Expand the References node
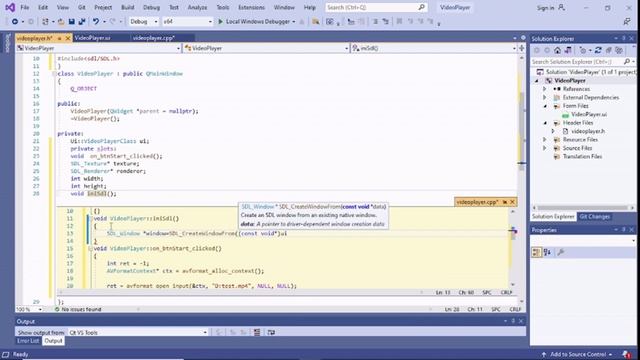This screenshot has width=640, height=360. pos(544,89)
